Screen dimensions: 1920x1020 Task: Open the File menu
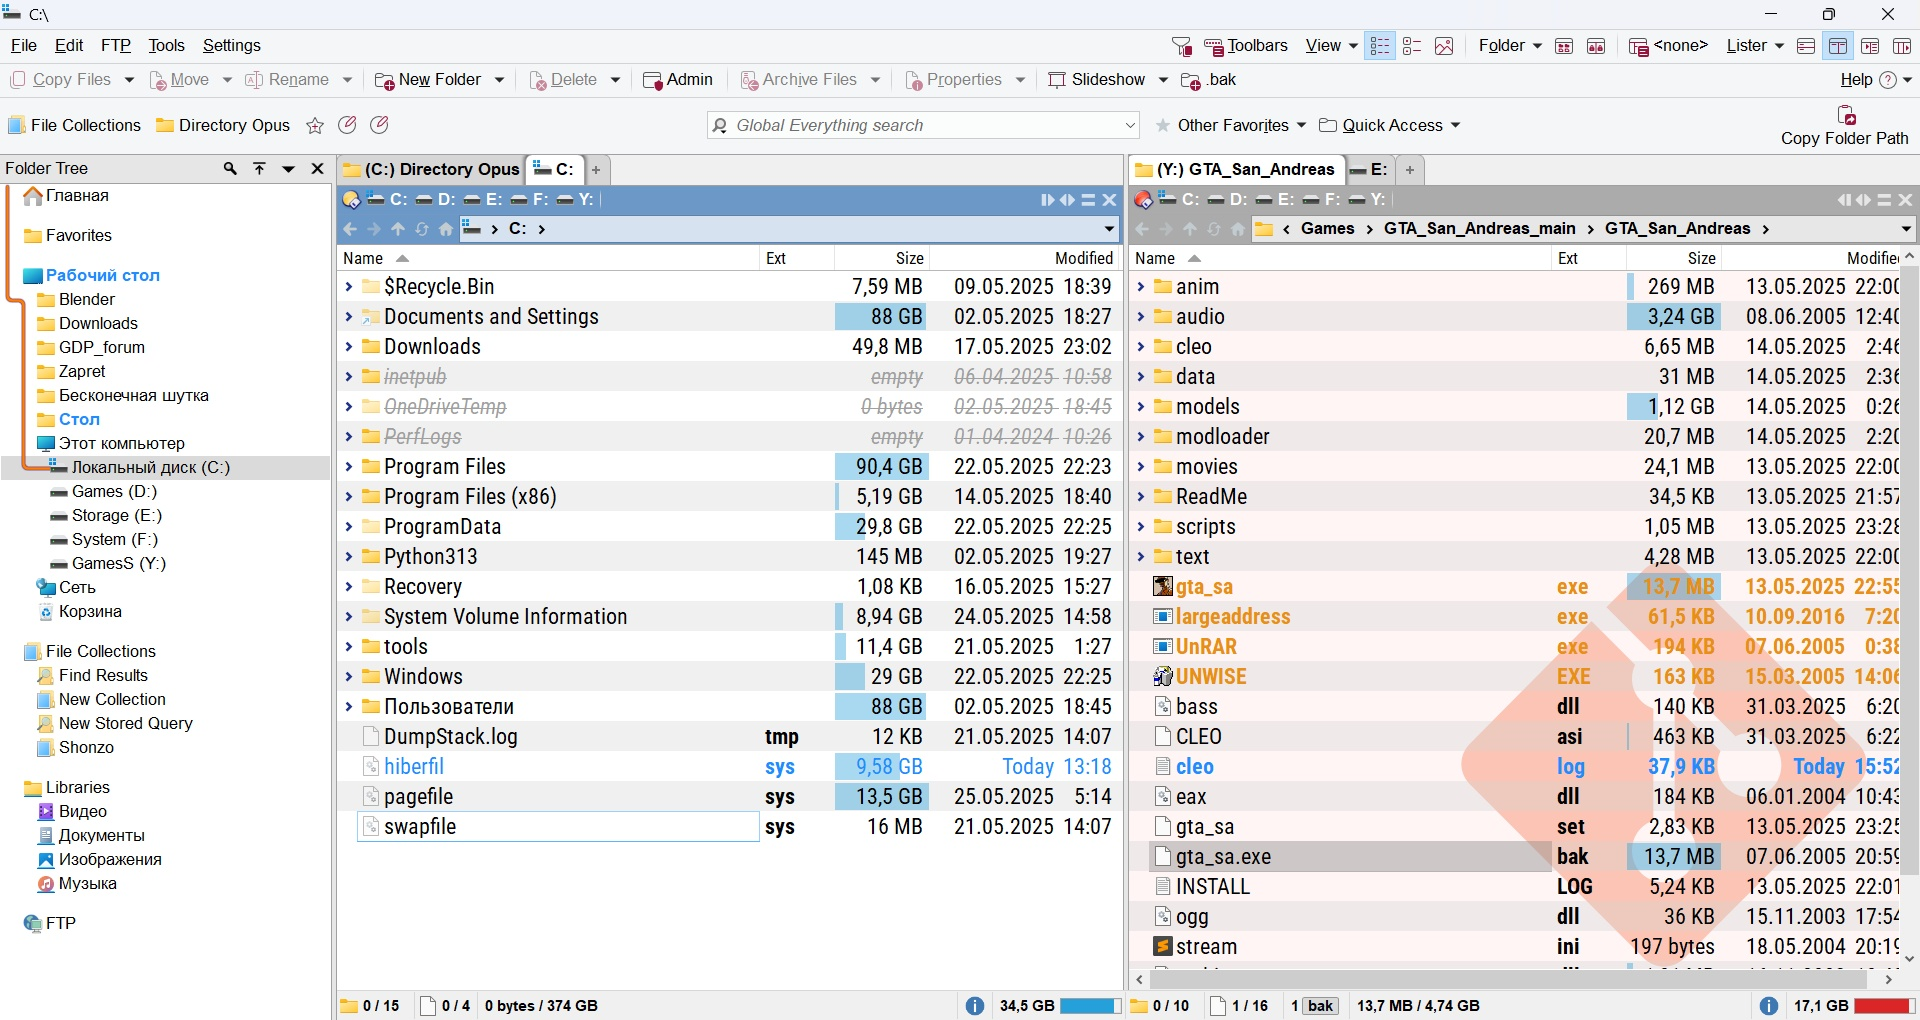click(x=23, y=46)
